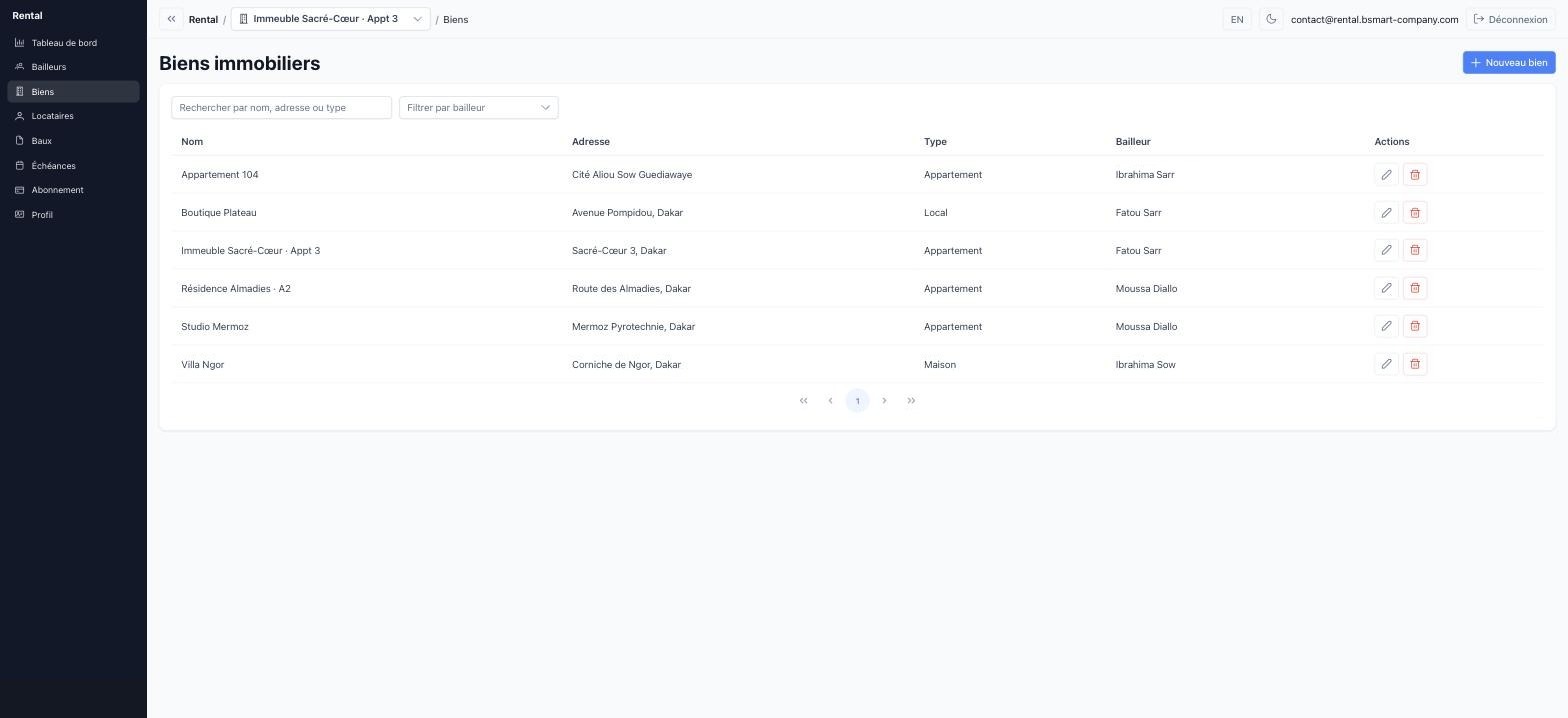The height and width of the screenshot is (718, 1568).
Task: Edit the Villa Ngor property
Action: pos(1386,365)
